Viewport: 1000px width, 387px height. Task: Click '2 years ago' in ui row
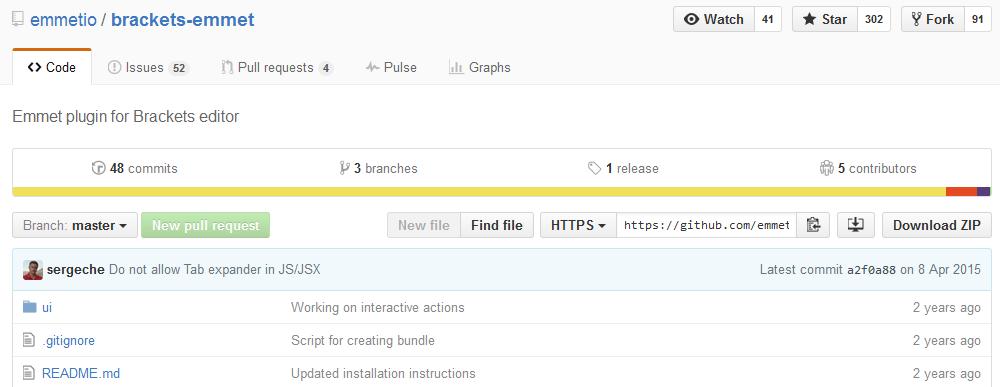click(x=946, y=307)
